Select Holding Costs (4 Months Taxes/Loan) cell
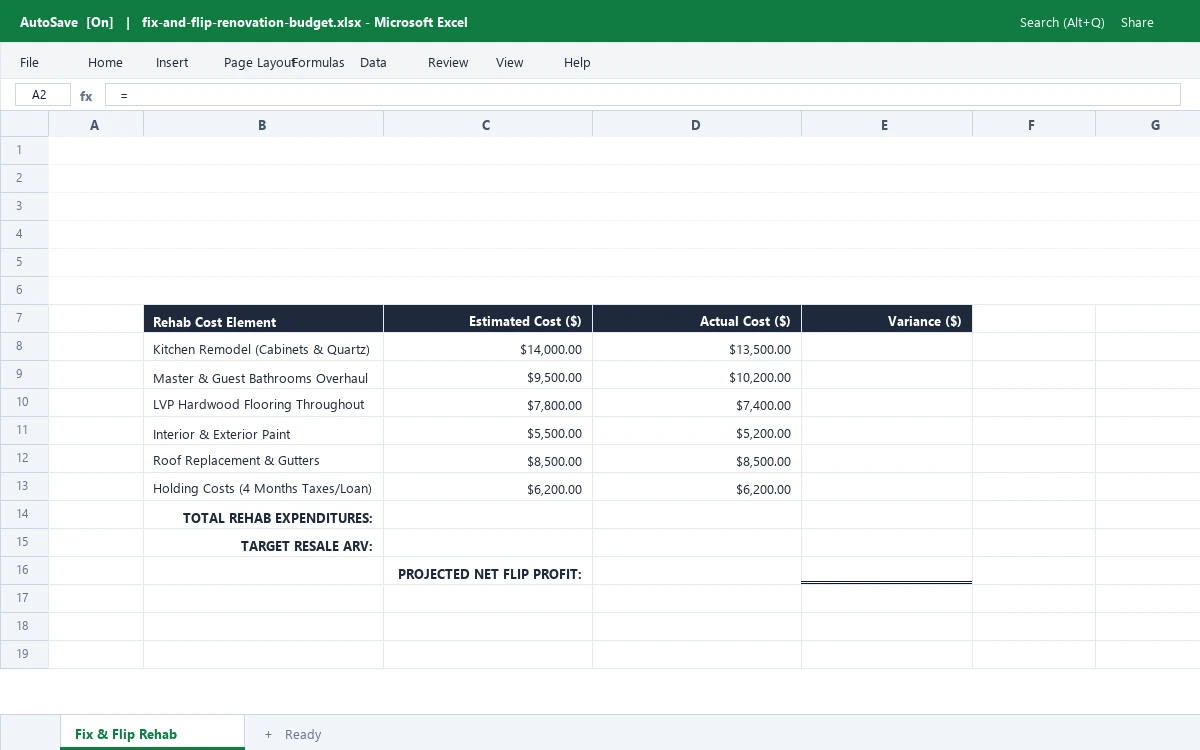The height and width of the screenshot is (750, 1200). pyautogui.click(x=264, y=487)
